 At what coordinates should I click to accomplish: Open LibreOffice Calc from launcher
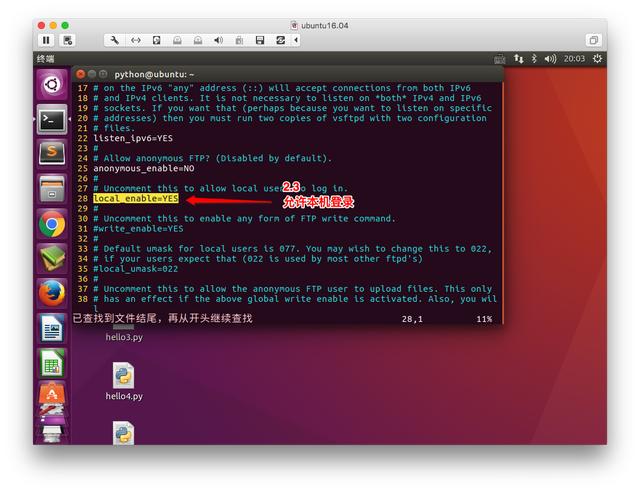52,363
